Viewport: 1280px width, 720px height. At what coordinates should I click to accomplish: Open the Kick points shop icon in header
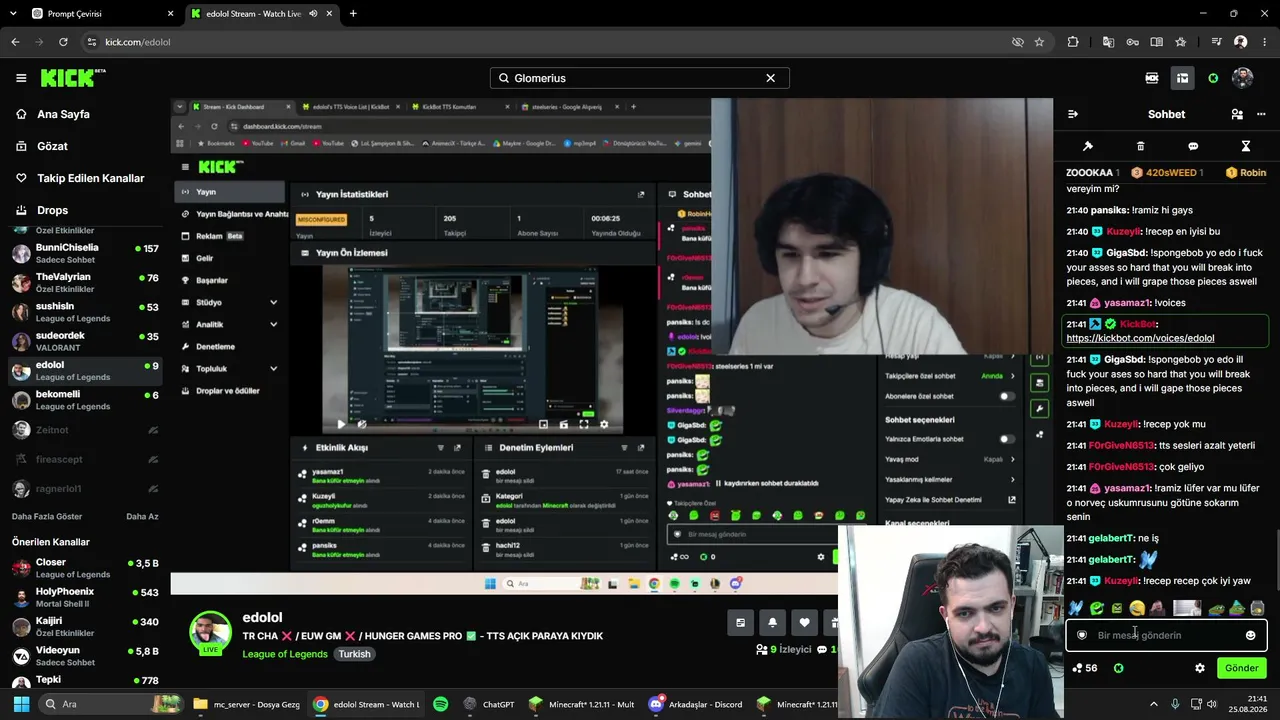tap(1152, 78)
